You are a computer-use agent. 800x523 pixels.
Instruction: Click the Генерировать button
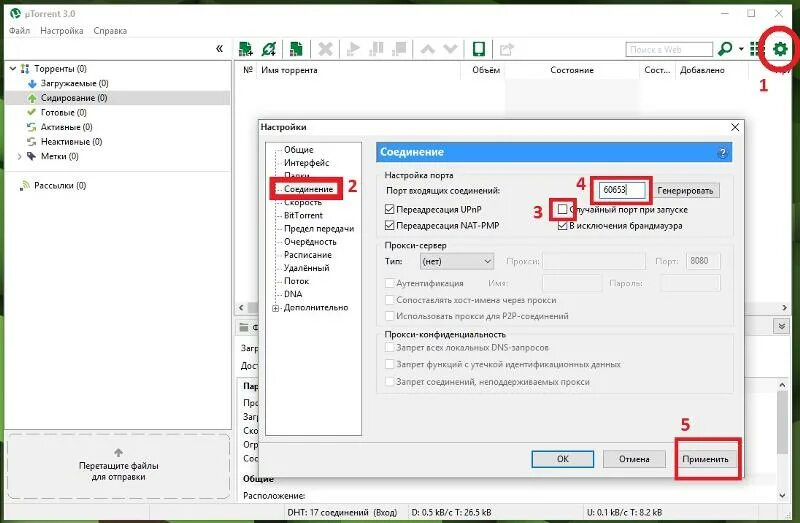[685, 191]
